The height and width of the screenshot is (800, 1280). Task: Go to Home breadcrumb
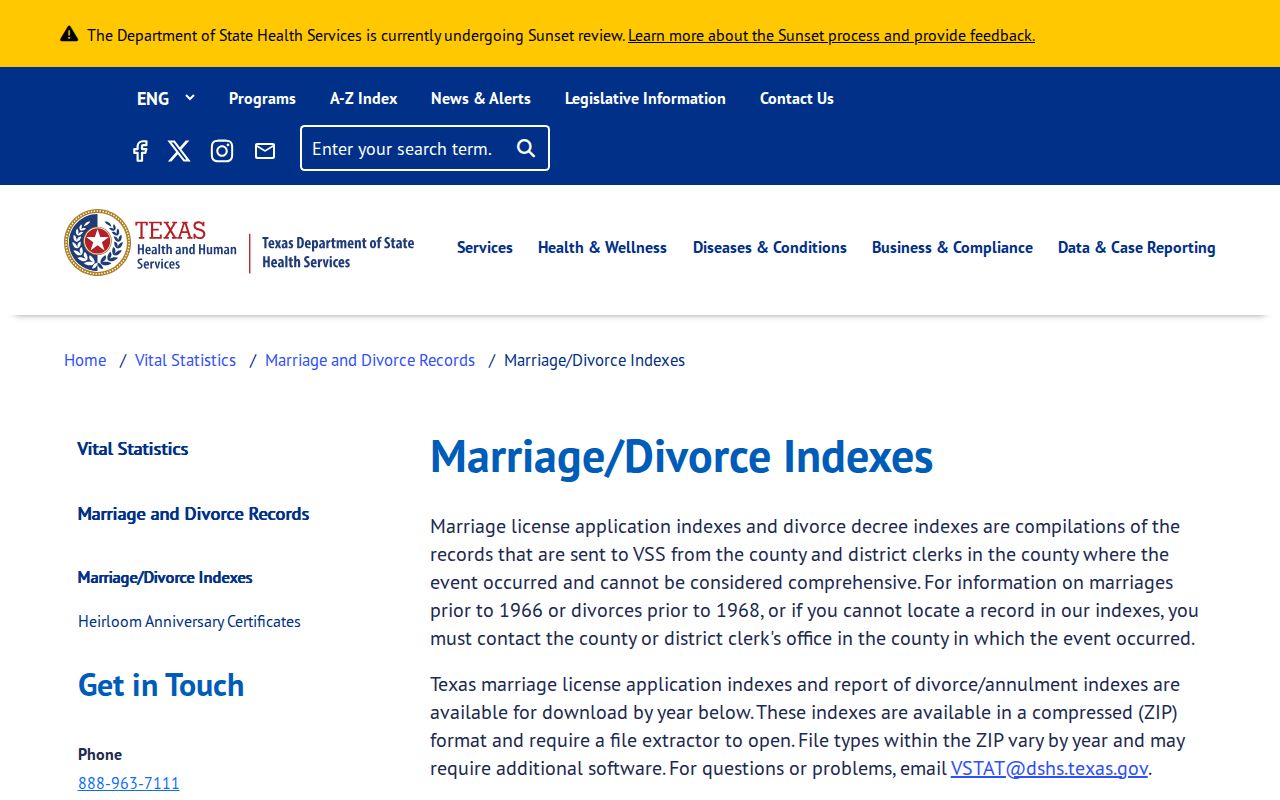click(85, 360)
